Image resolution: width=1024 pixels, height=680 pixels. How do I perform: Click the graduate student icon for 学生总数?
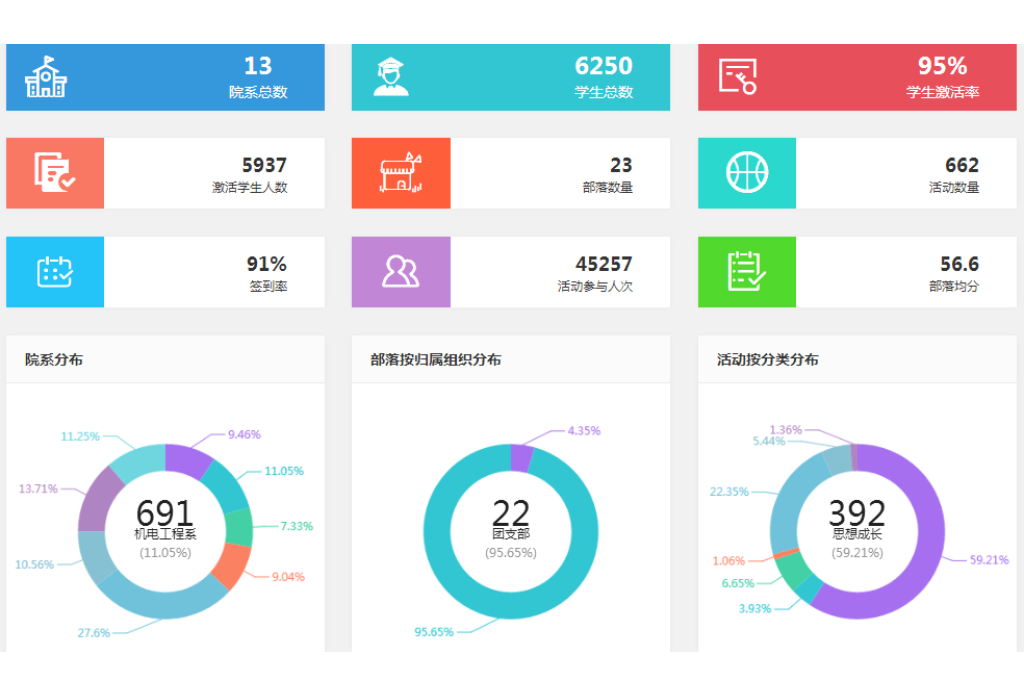[x=391, y=77]
